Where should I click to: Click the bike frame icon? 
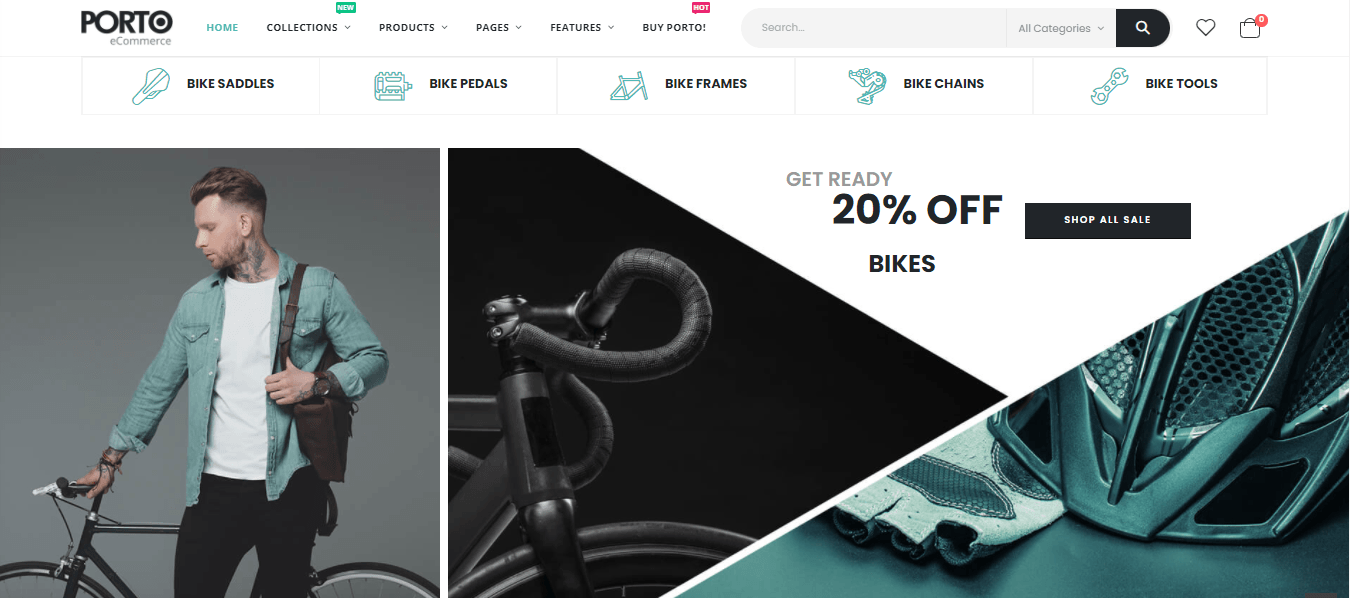[629, 85]
